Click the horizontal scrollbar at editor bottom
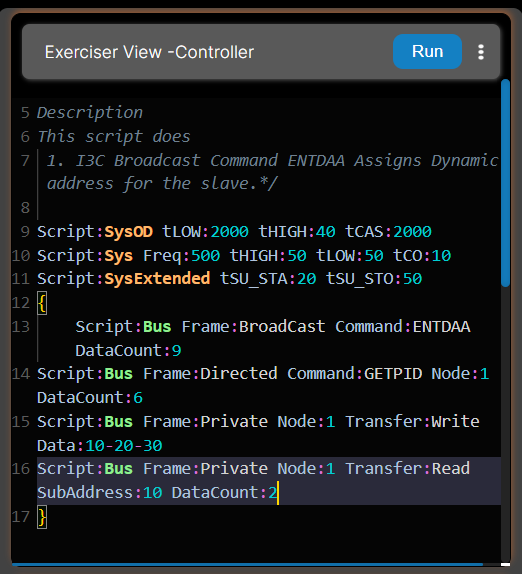 point(247,564)
